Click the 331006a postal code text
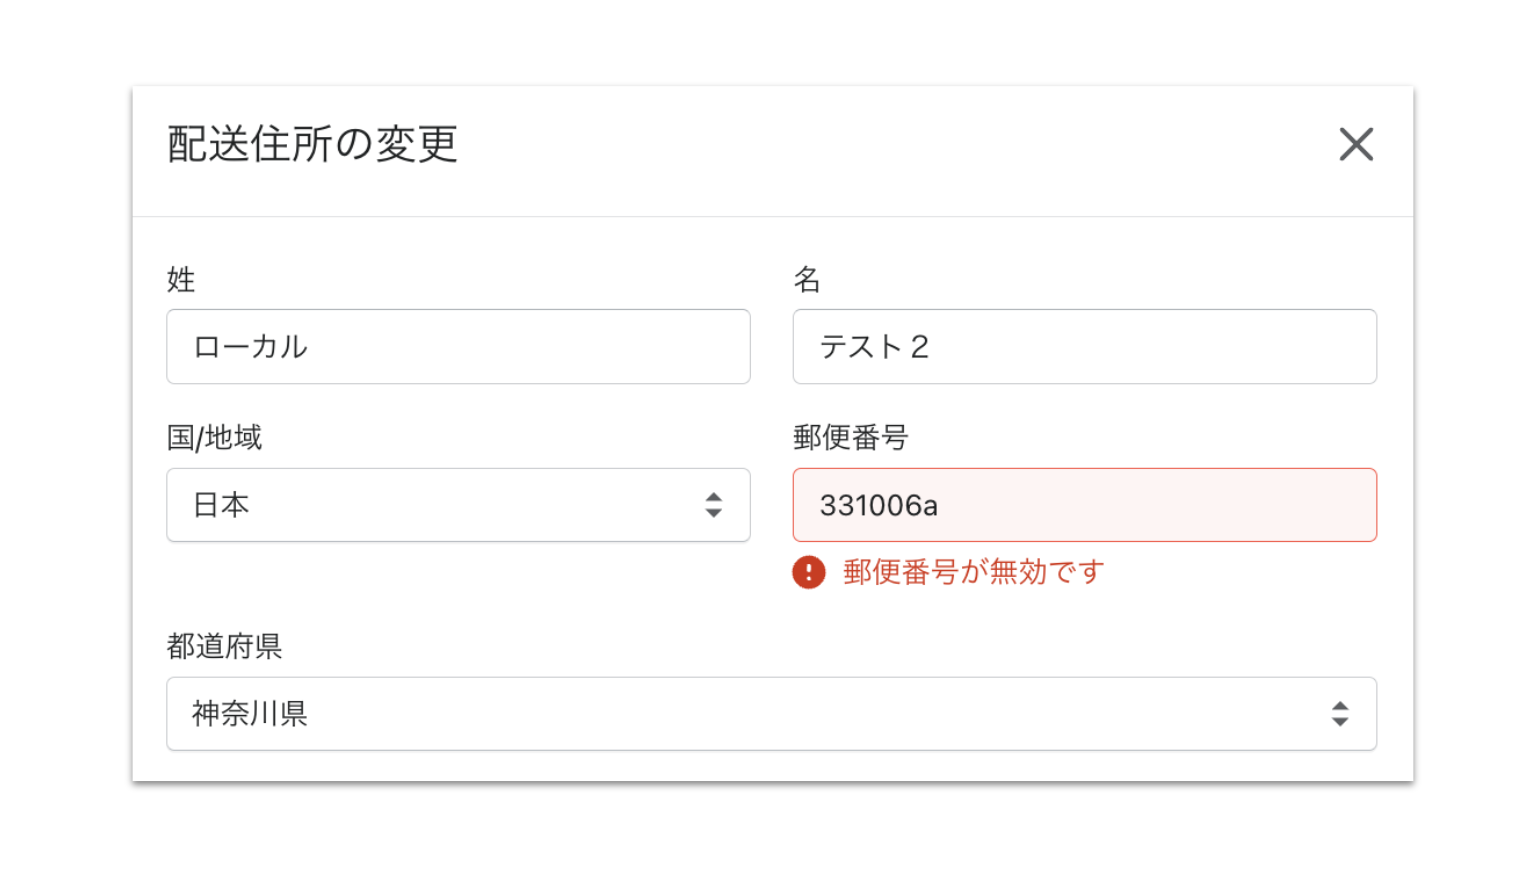The image size is (1540, 886). point(878,506)
